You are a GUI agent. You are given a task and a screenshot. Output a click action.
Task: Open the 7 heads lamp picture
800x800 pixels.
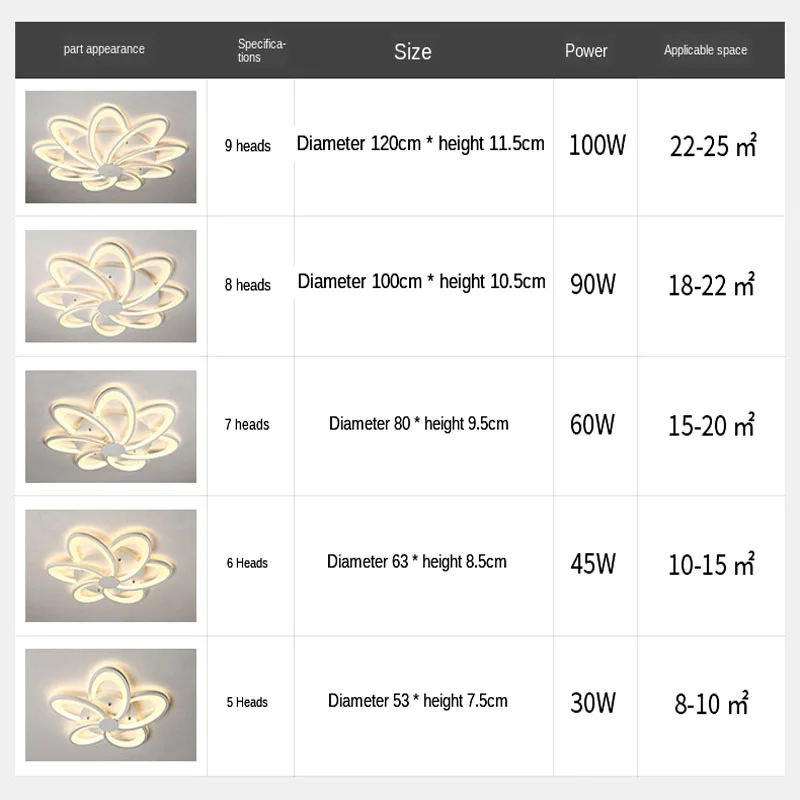pyautogui.click(x=110, y=426)
